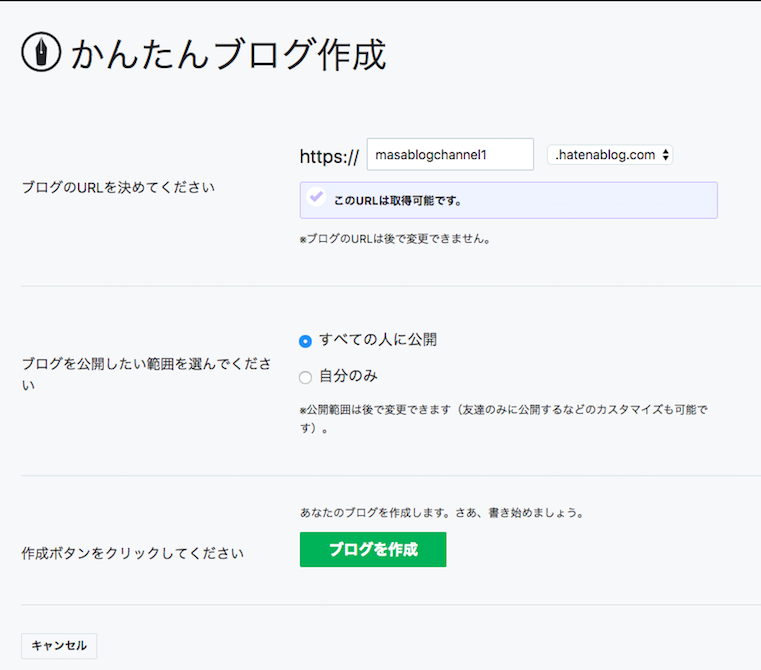Open the .hatenablog.com domain dropdown
The image size is (761, 670).
[x=610, y=155]
